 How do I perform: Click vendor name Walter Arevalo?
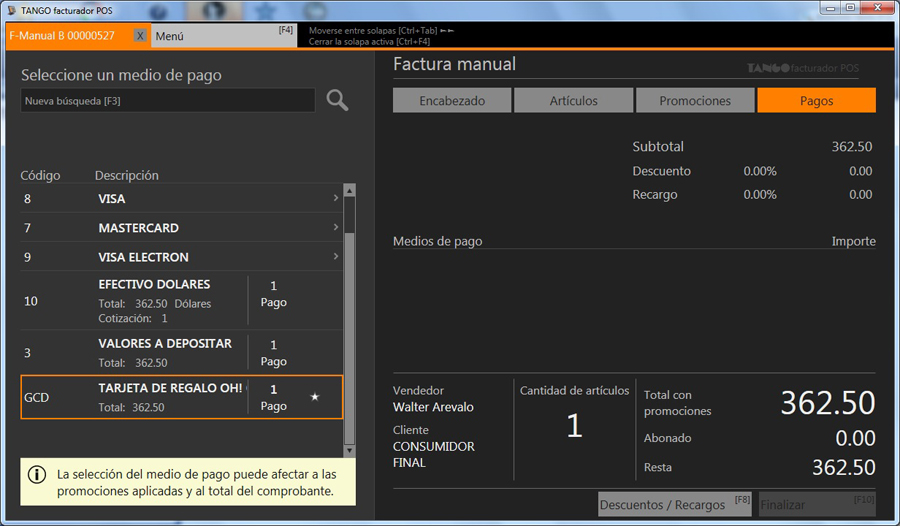pyautogui.click(x=433, y=407)
